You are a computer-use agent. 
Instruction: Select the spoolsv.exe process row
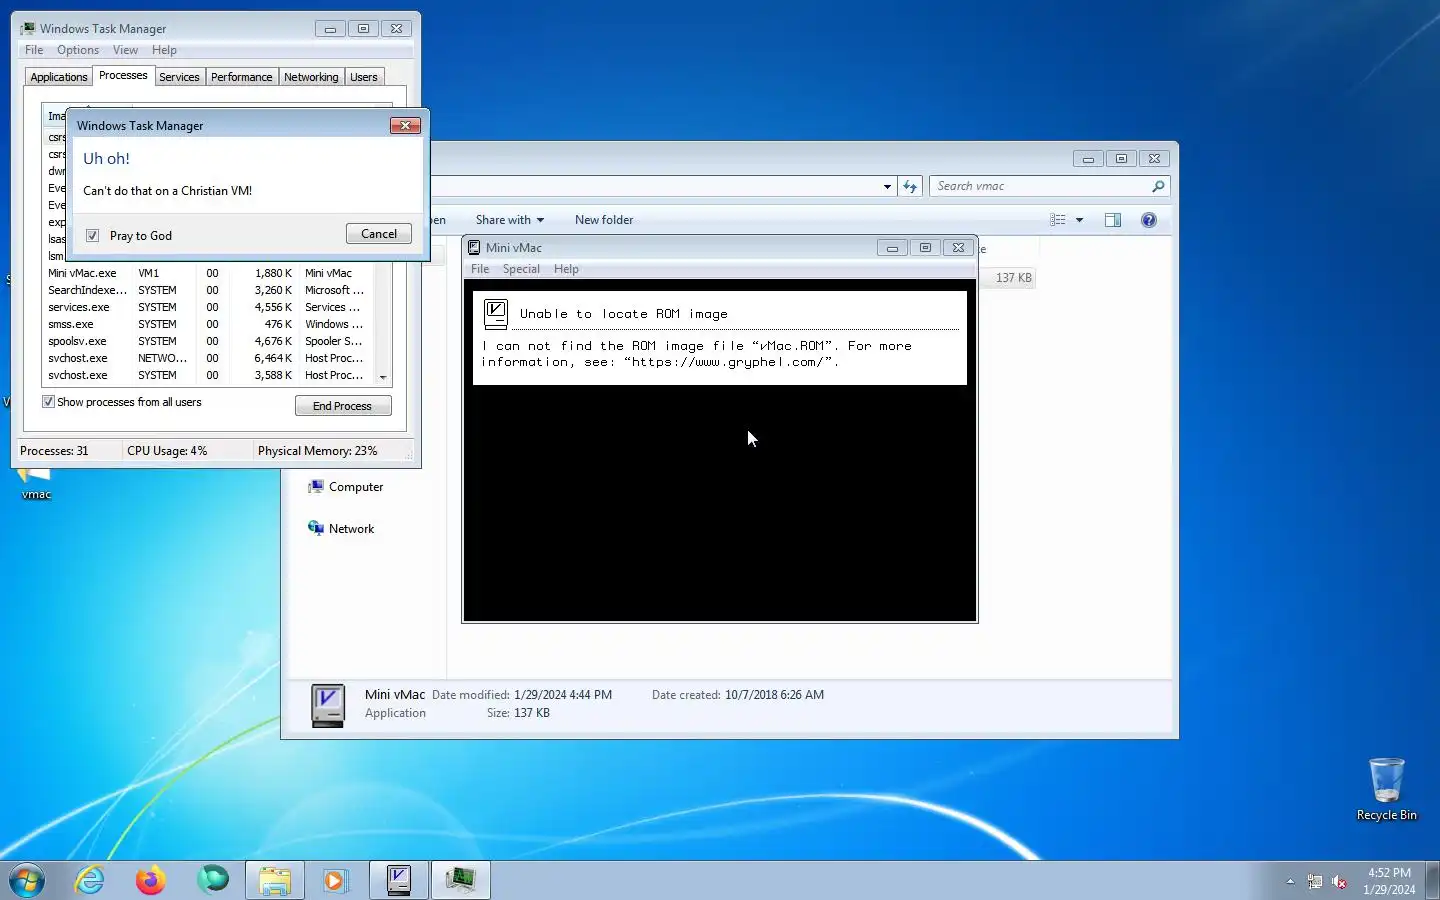coord(210,341)
